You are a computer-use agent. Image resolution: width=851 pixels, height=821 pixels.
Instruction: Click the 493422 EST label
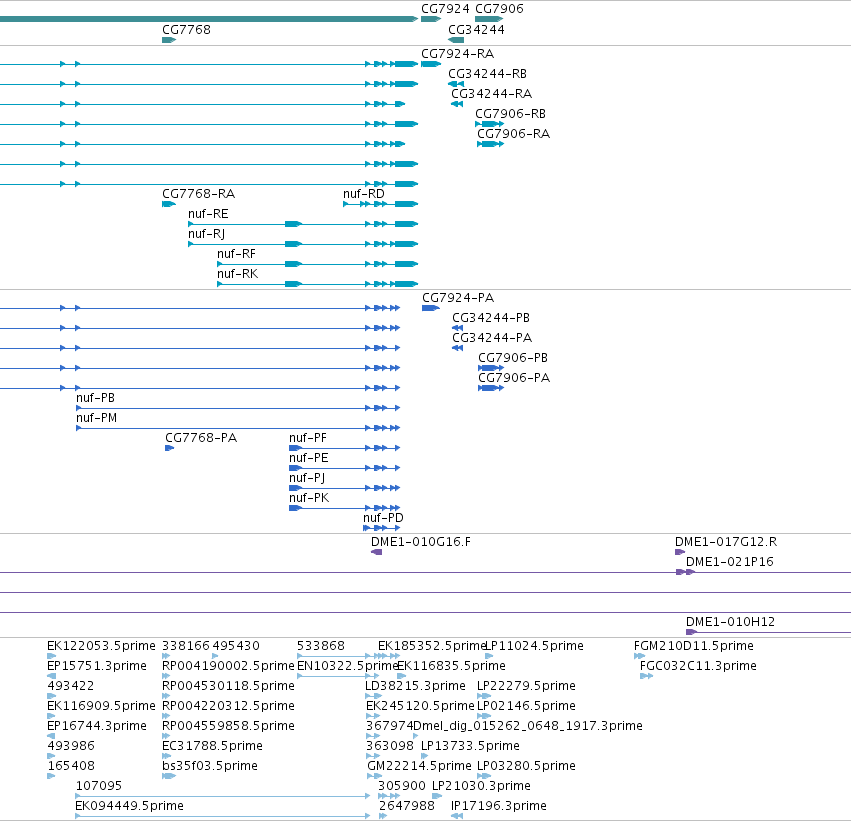[x=71, y=686]
